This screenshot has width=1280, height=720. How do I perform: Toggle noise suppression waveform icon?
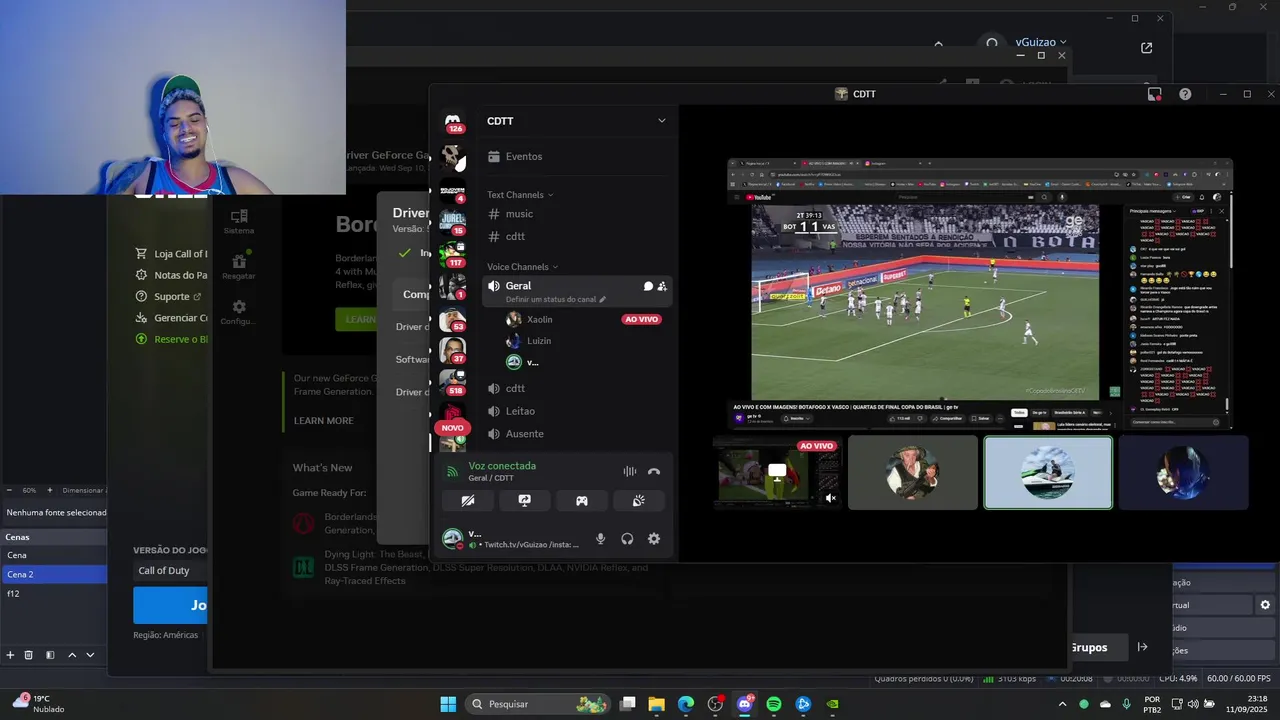(630, 471)
